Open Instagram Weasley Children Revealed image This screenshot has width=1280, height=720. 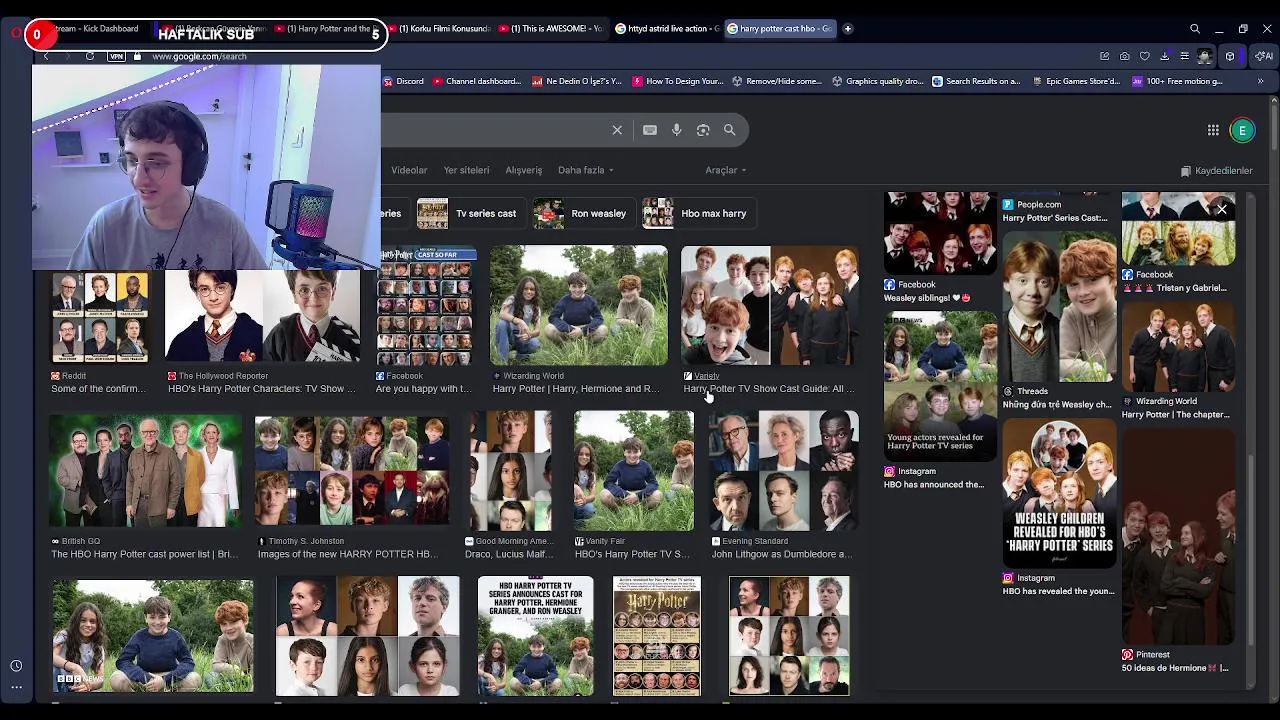pos(1059,493)
